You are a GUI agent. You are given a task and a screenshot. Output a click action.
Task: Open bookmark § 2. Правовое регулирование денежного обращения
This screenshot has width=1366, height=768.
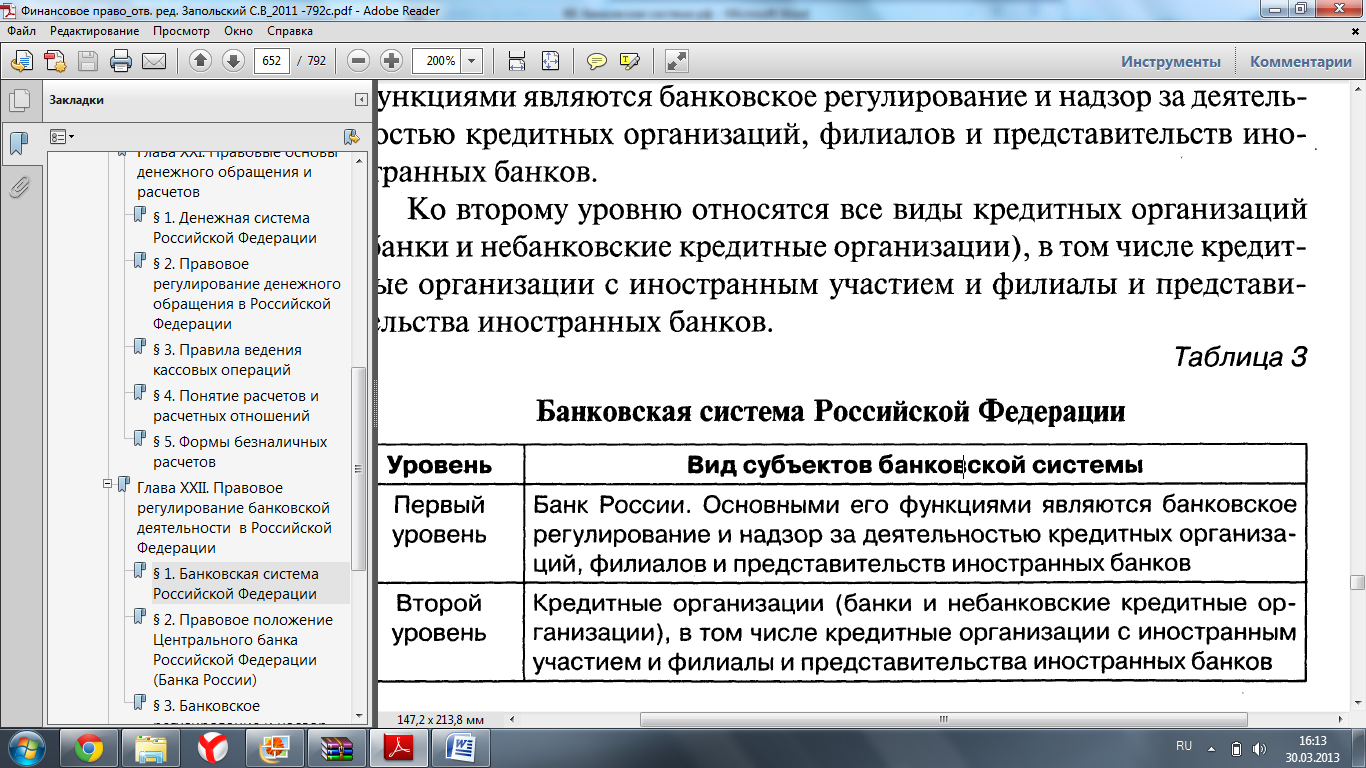coord(246,294)
